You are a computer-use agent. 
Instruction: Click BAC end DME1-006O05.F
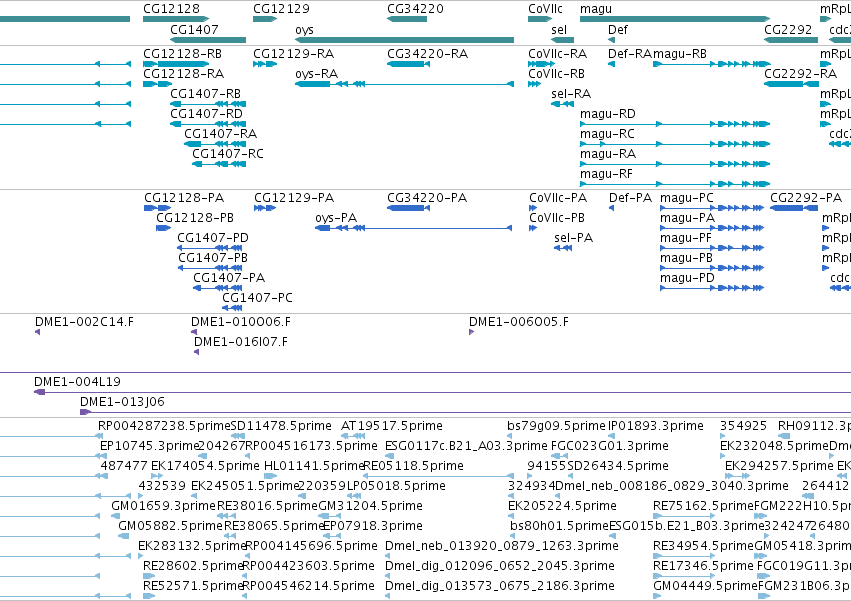pos(519,322)
